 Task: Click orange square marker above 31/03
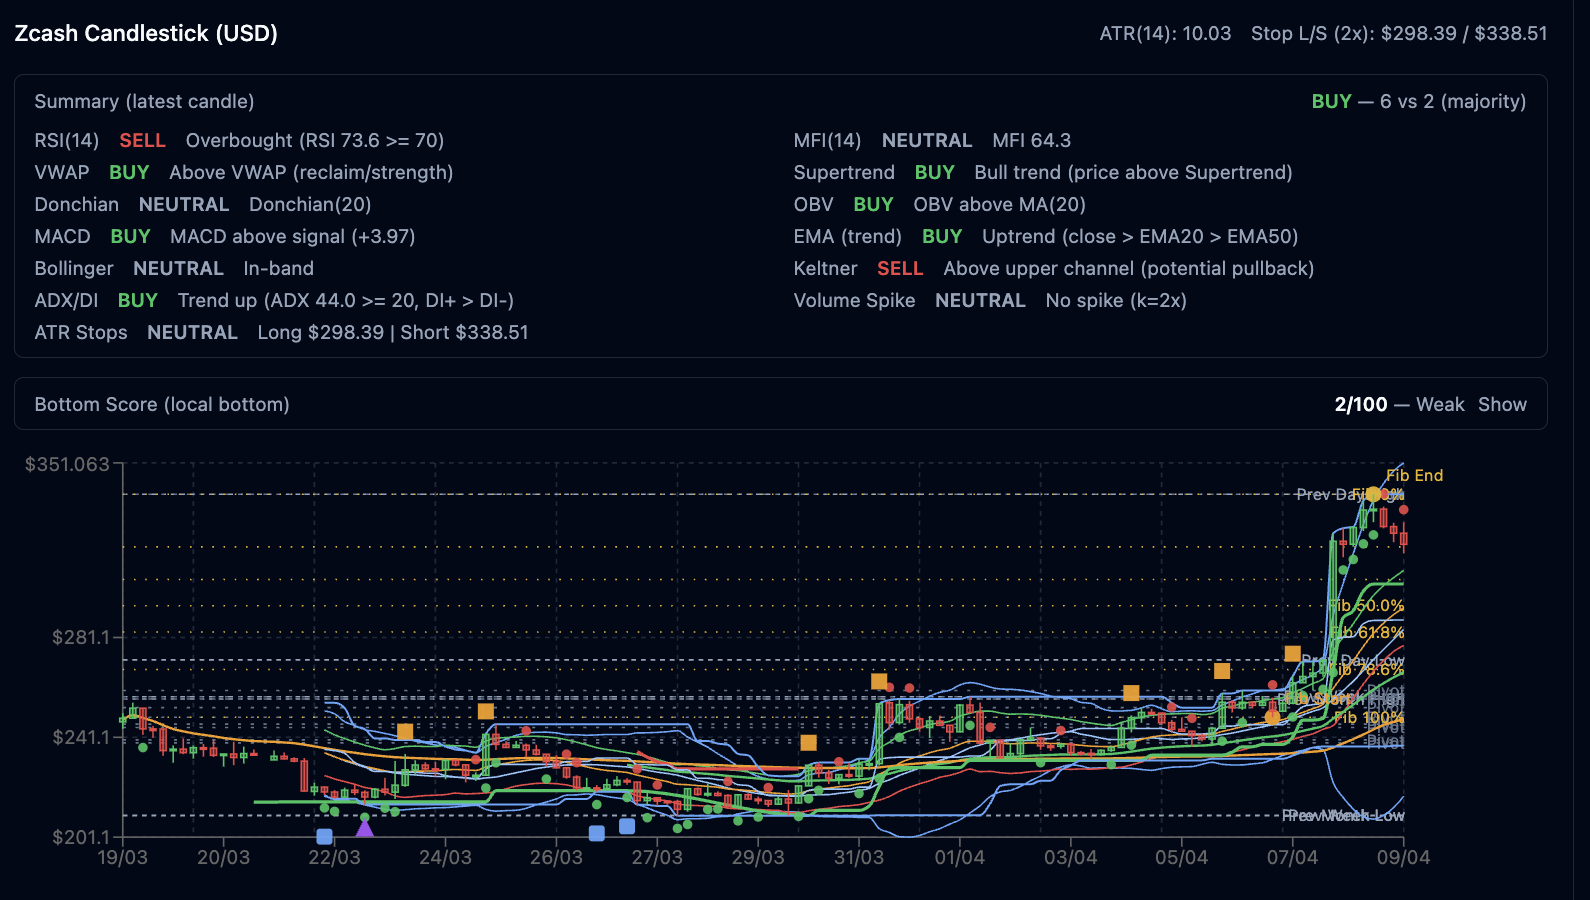(x=879, y=681)
